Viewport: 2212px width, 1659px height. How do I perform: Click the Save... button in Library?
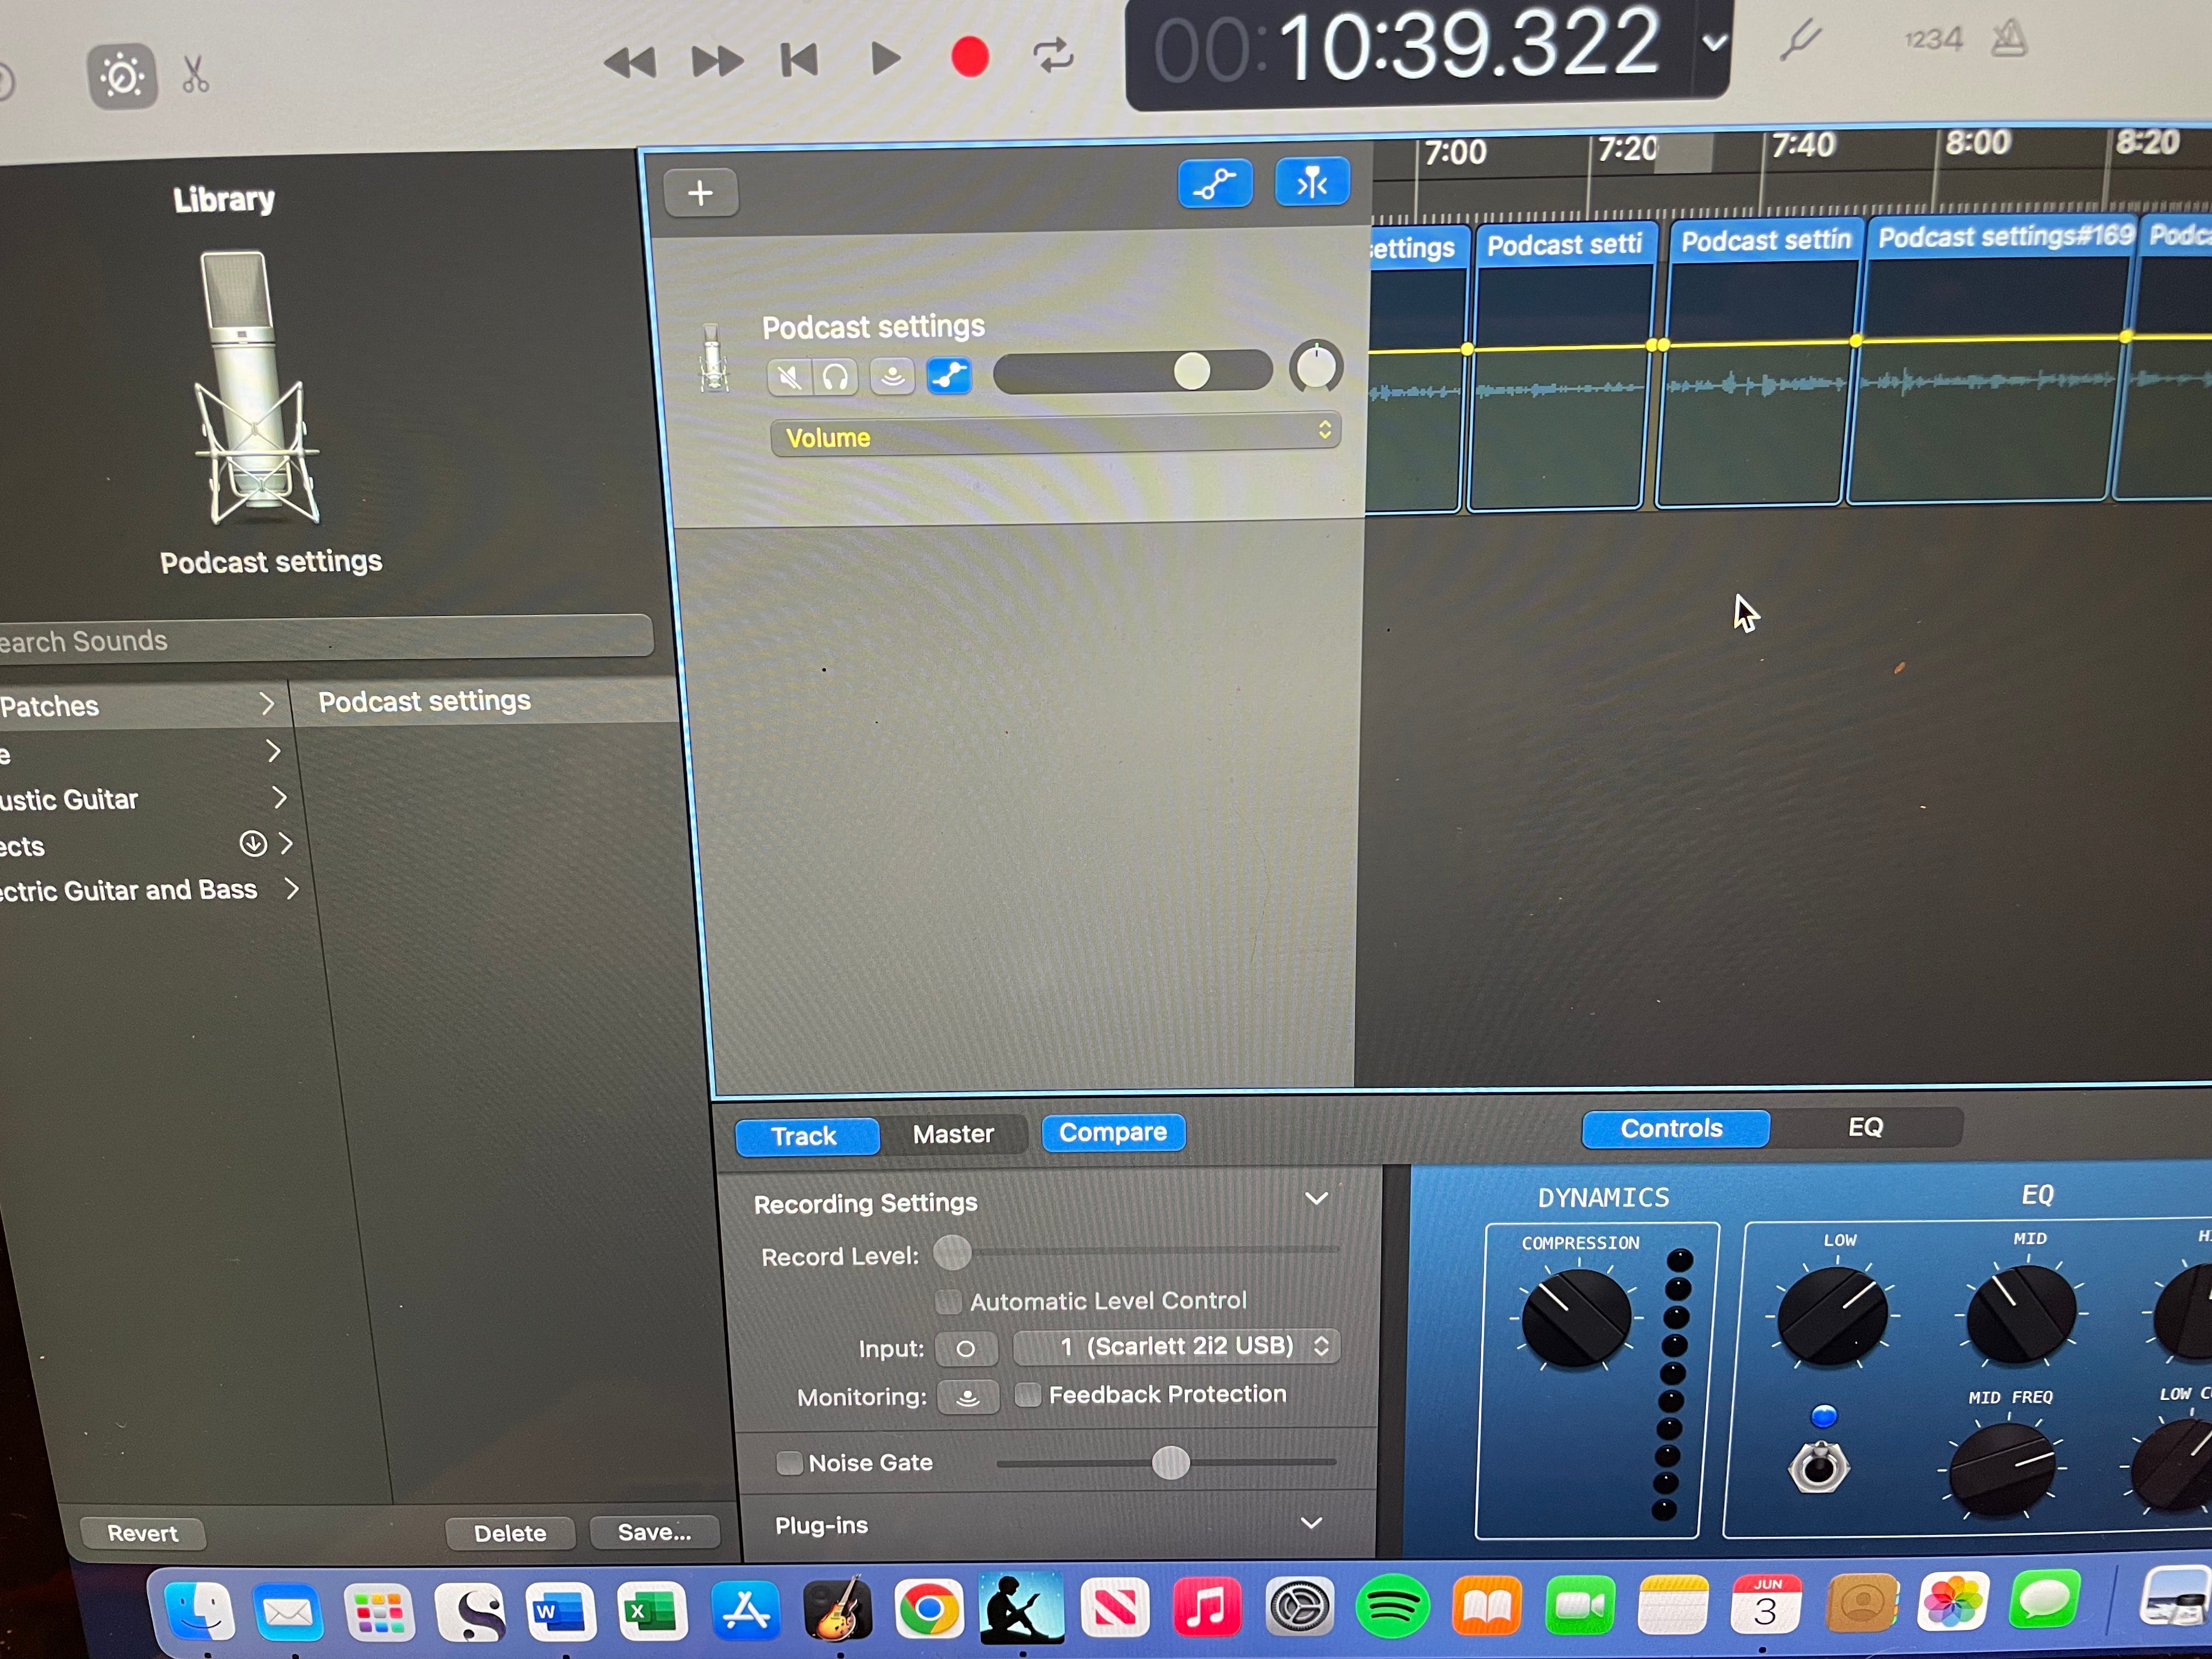(x=654, y=1532)
